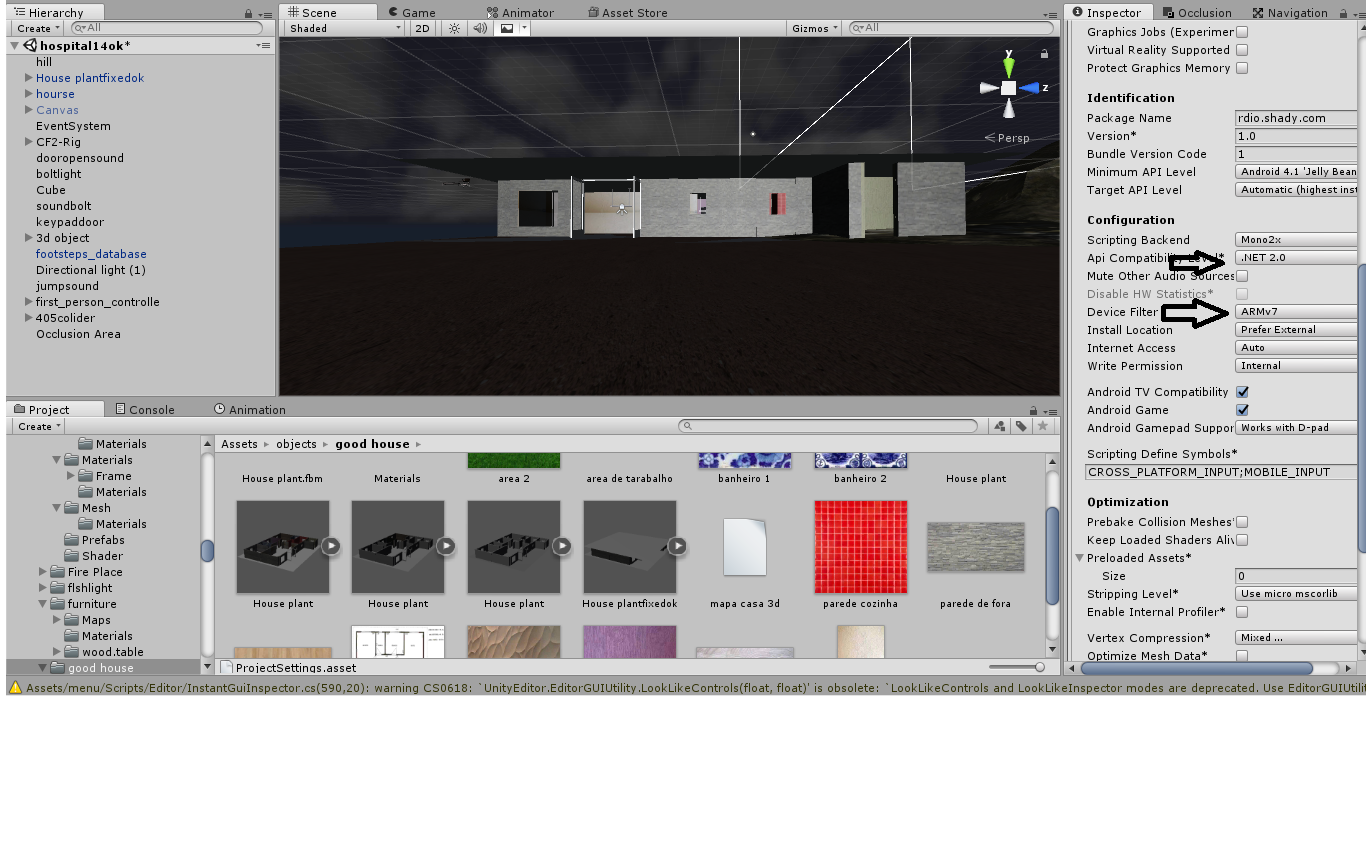This screenshot has width=1366, height=853.
Task: Toggle scene audio speaker icon
Action: 480,28
